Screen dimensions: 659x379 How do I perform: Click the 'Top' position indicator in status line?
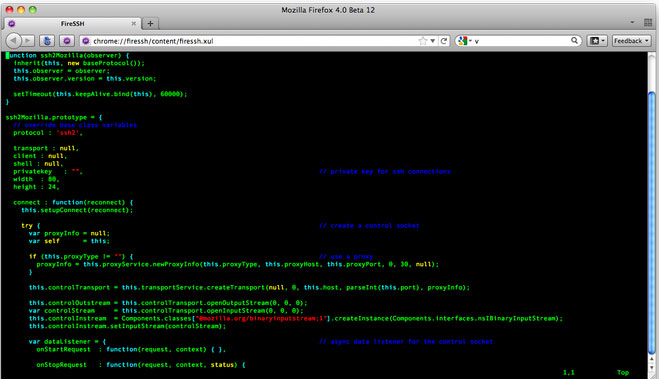(623, 372)
